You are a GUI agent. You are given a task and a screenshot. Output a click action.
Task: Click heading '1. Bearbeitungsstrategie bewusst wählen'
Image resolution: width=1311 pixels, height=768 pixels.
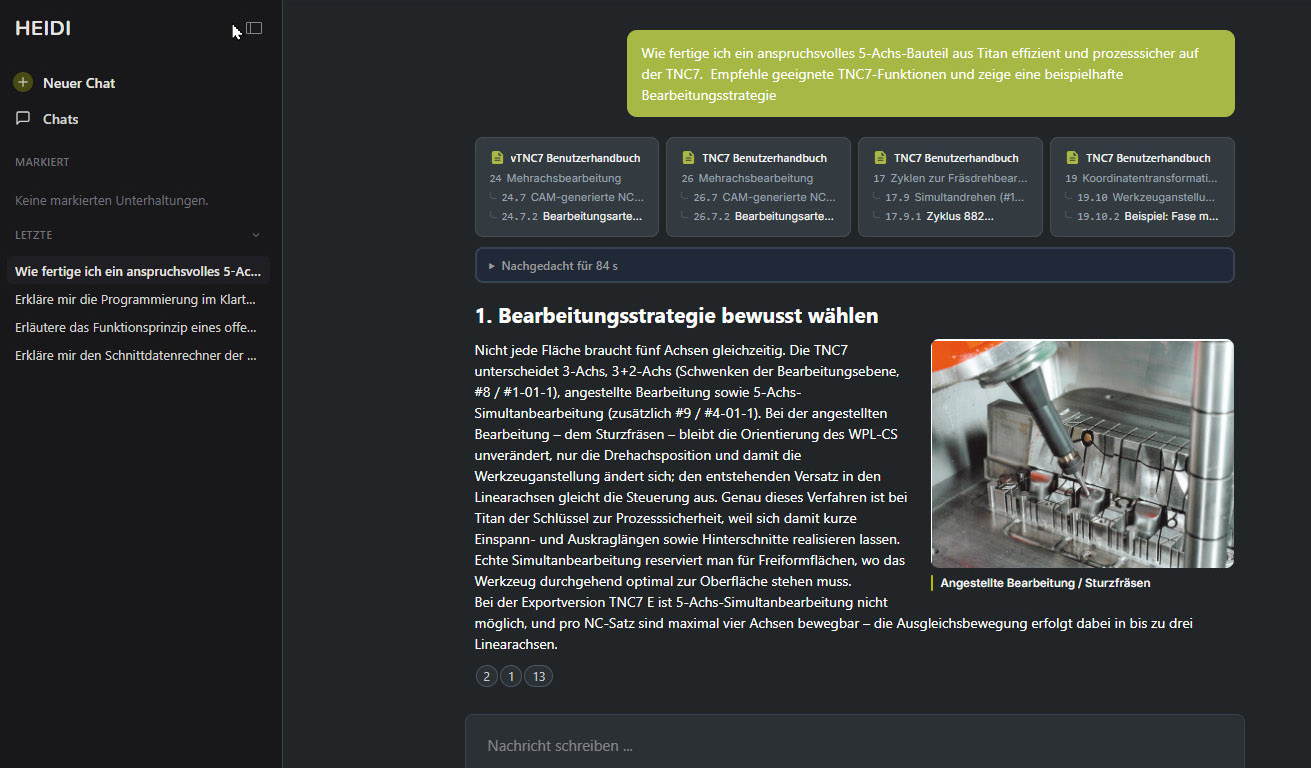point(677,316)
